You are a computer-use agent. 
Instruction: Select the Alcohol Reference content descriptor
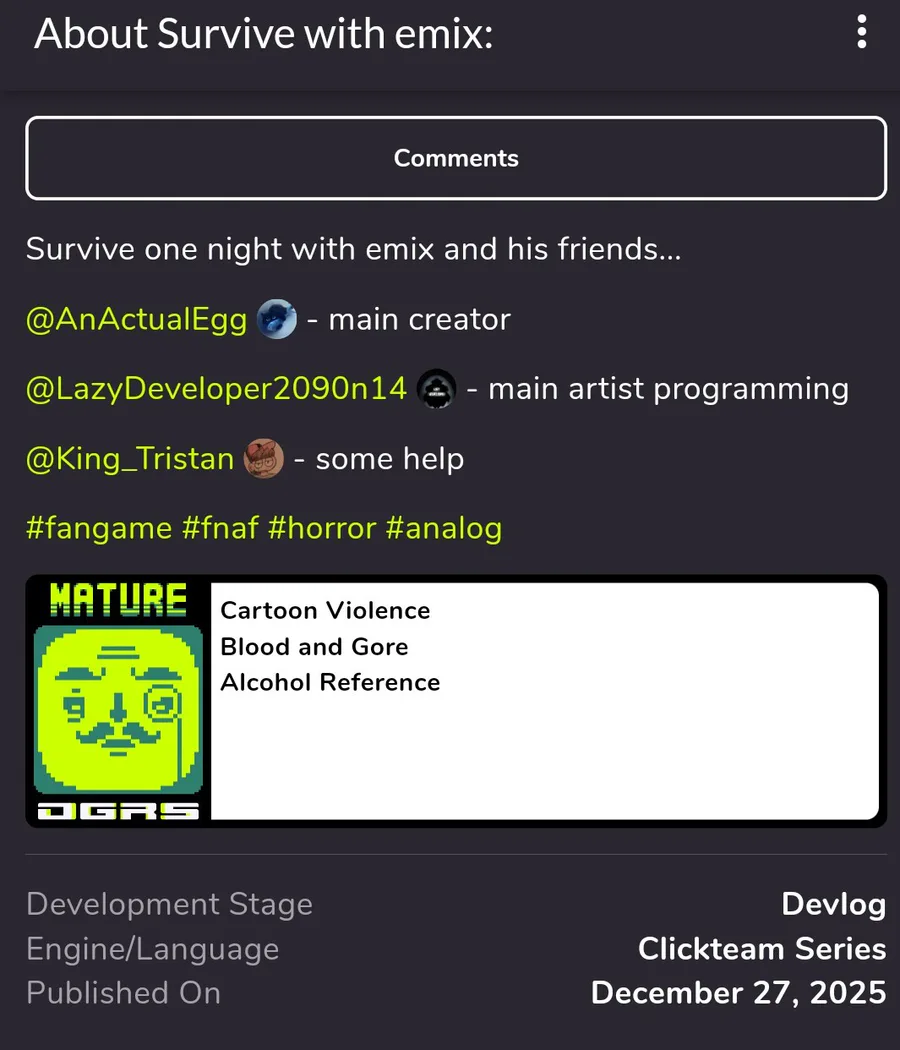click(x=330, y=682)
